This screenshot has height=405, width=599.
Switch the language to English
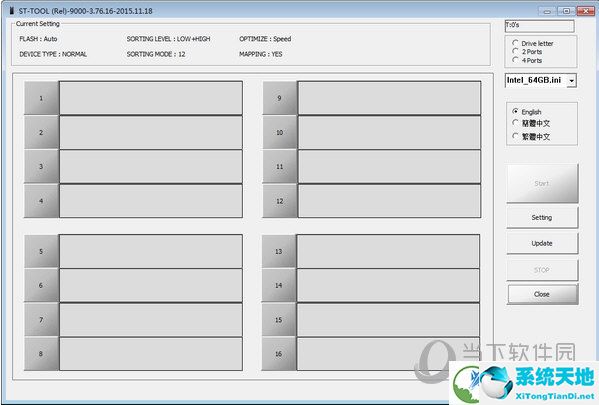coord(527,112)
